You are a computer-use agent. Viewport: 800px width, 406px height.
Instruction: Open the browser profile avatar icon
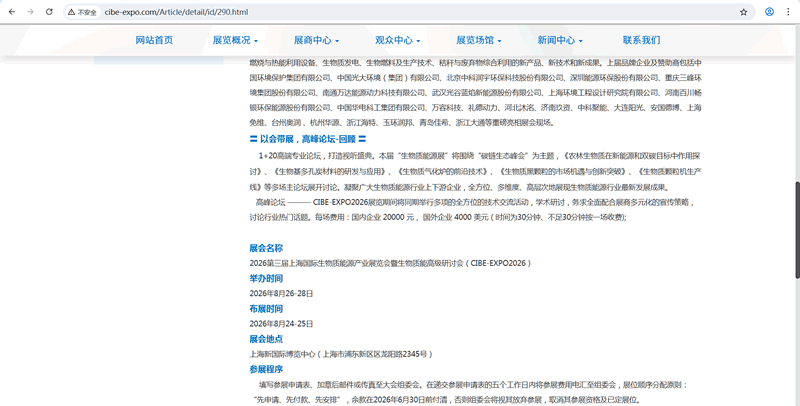click(768, 12)
